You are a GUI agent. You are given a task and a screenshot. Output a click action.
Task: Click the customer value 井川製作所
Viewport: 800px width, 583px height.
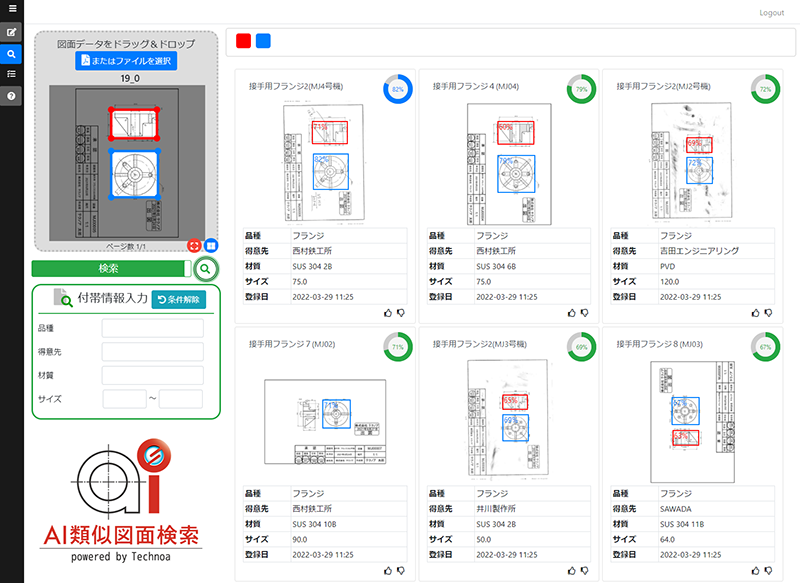tap(496, 509)
